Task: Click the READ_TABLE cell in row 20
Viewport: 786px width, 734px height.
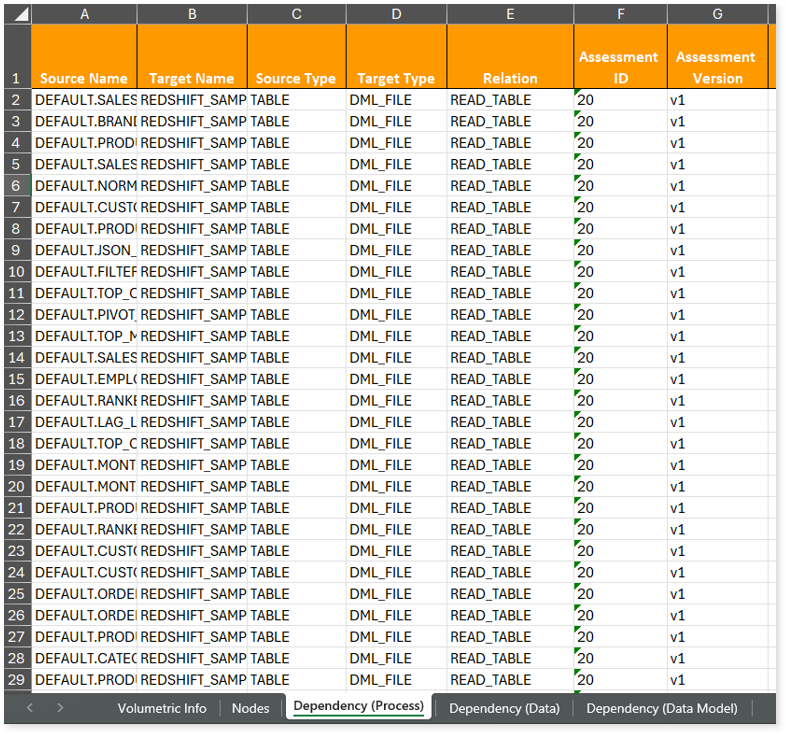Action: pos(510,486)
